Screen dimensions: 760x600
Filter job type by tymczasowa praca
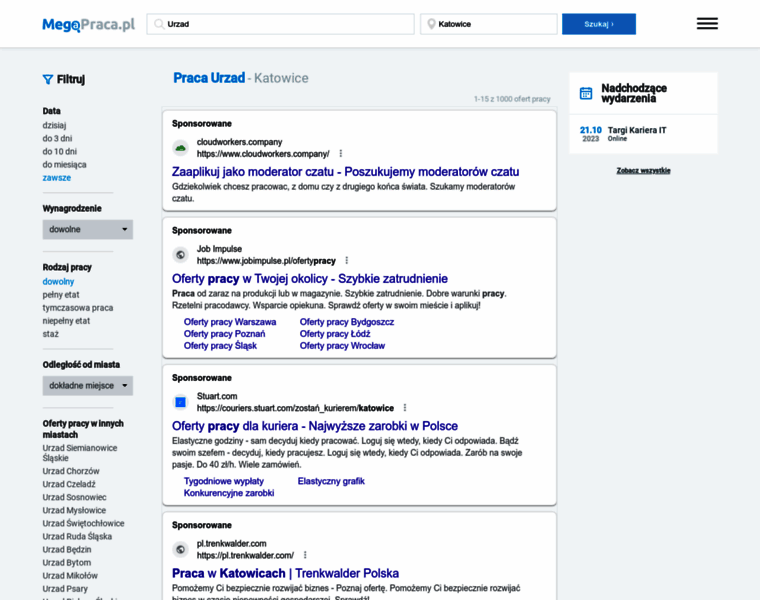78,308
